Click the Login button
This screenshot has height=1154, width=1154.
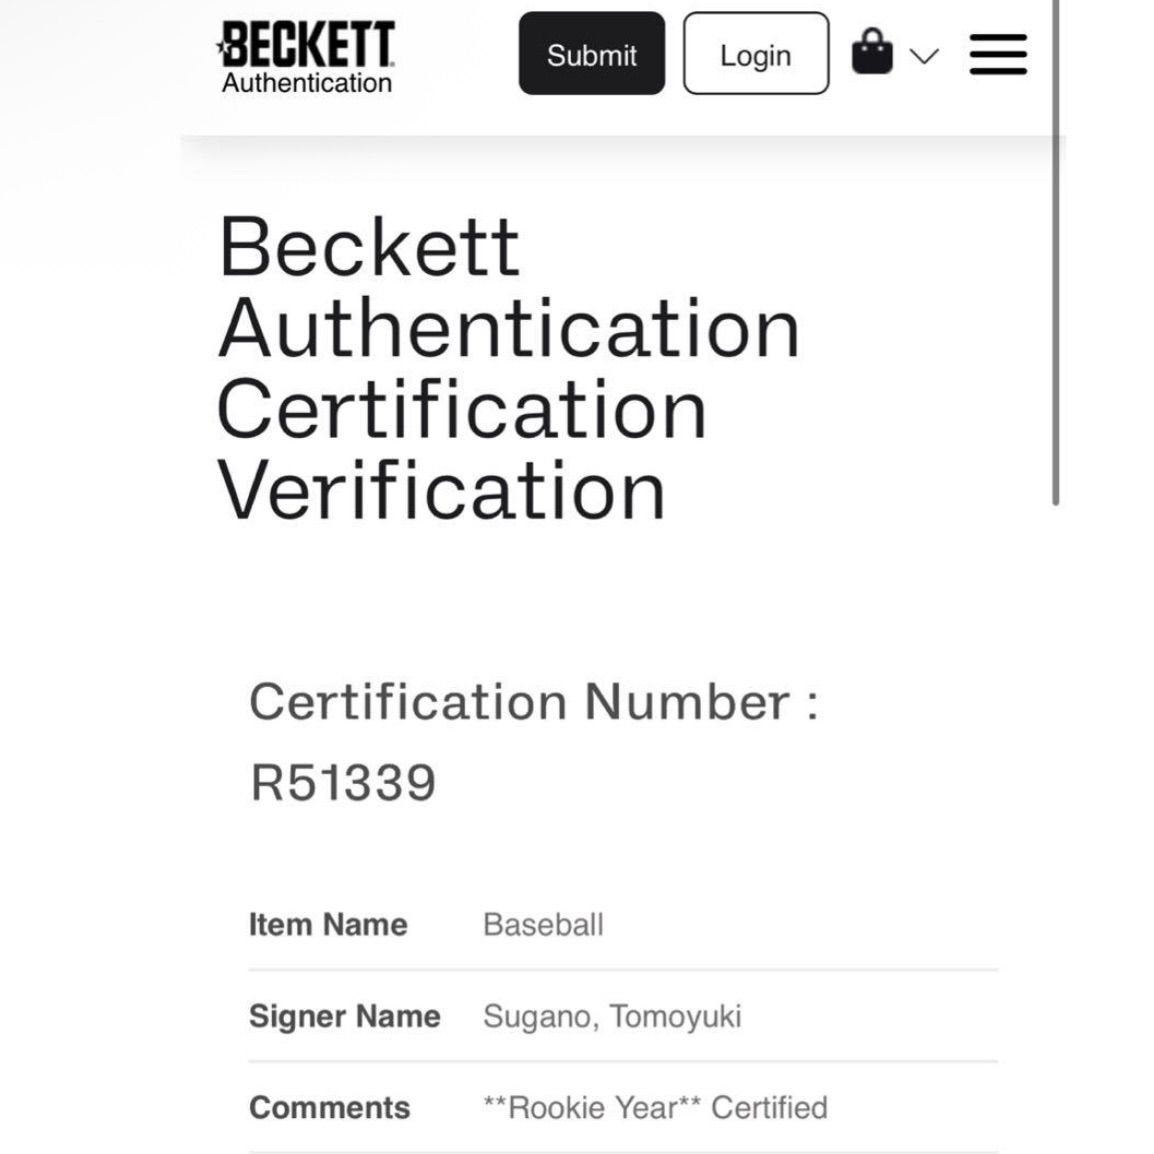coord(755,55)
